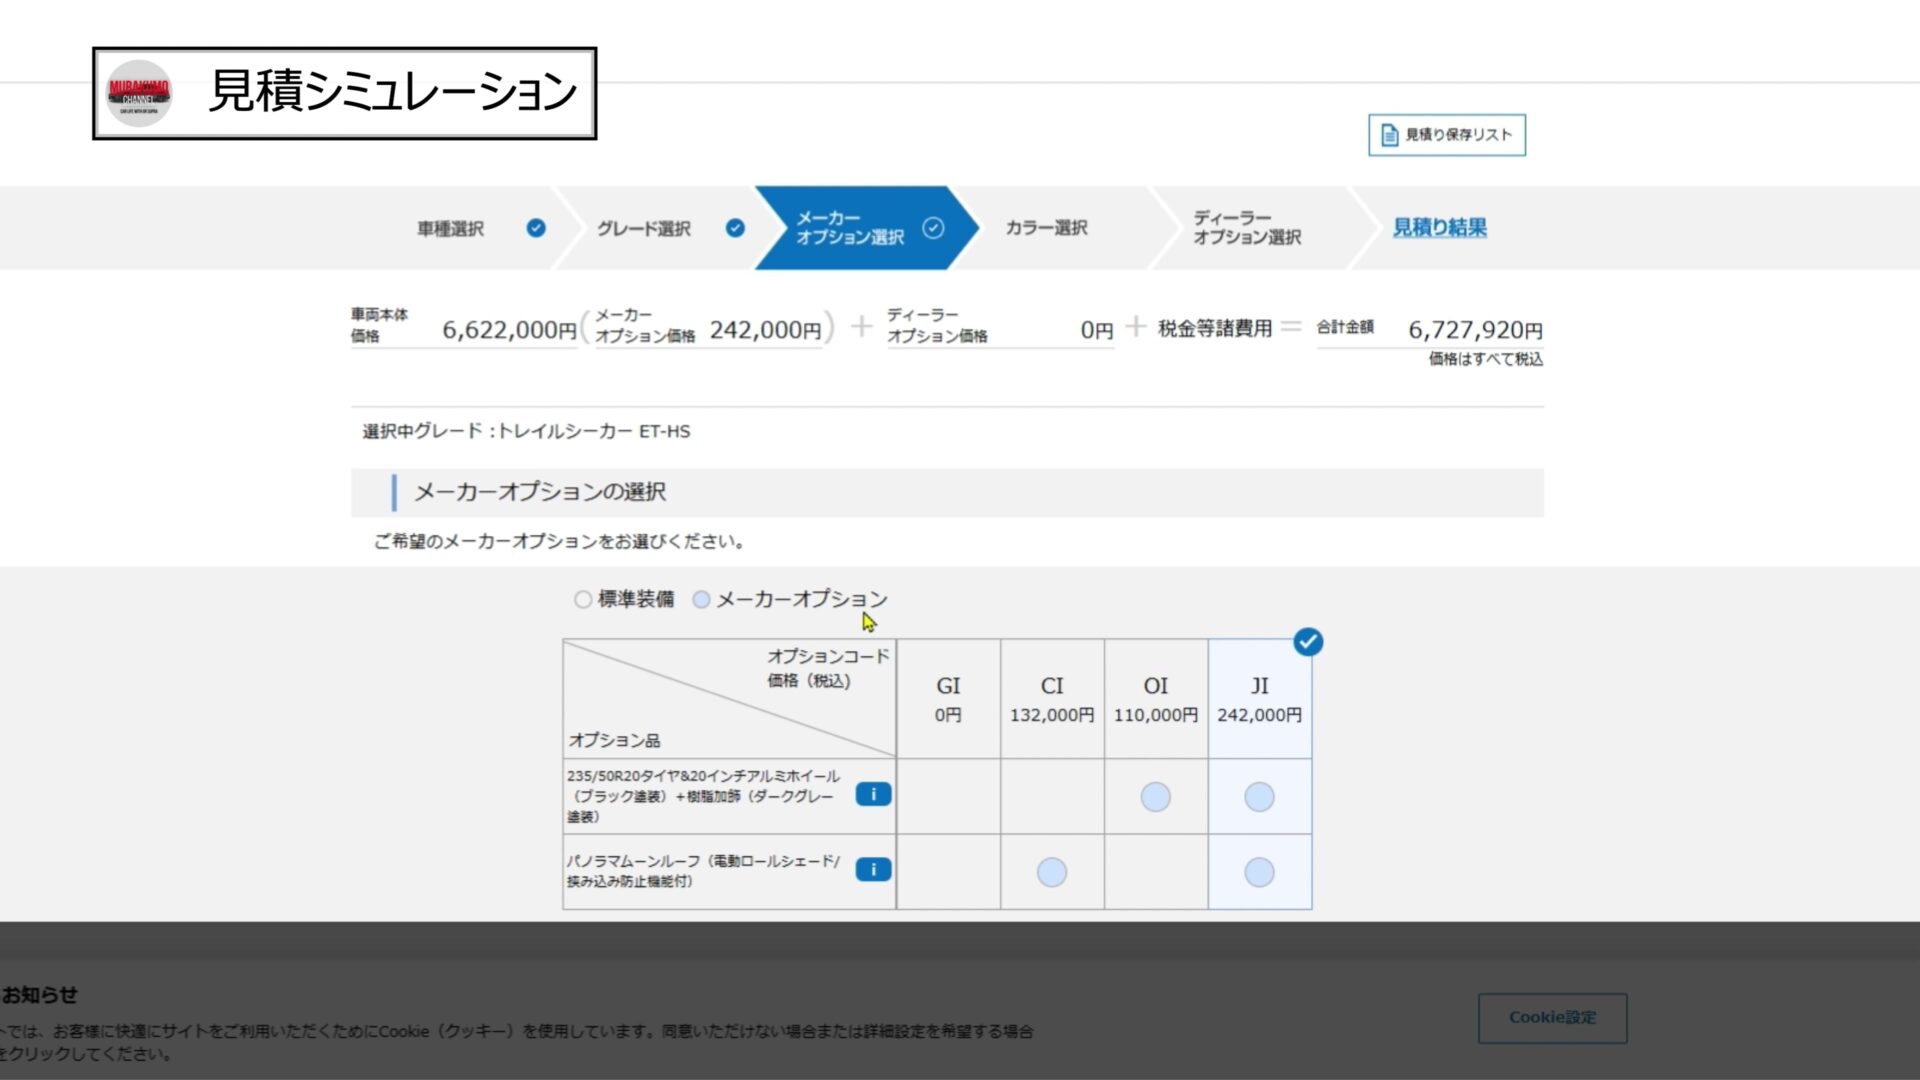The width and height of the screenshot is (1920, 1080).
Task: Click checkmark icon on 車種選択 step
Action: (536, 228)
